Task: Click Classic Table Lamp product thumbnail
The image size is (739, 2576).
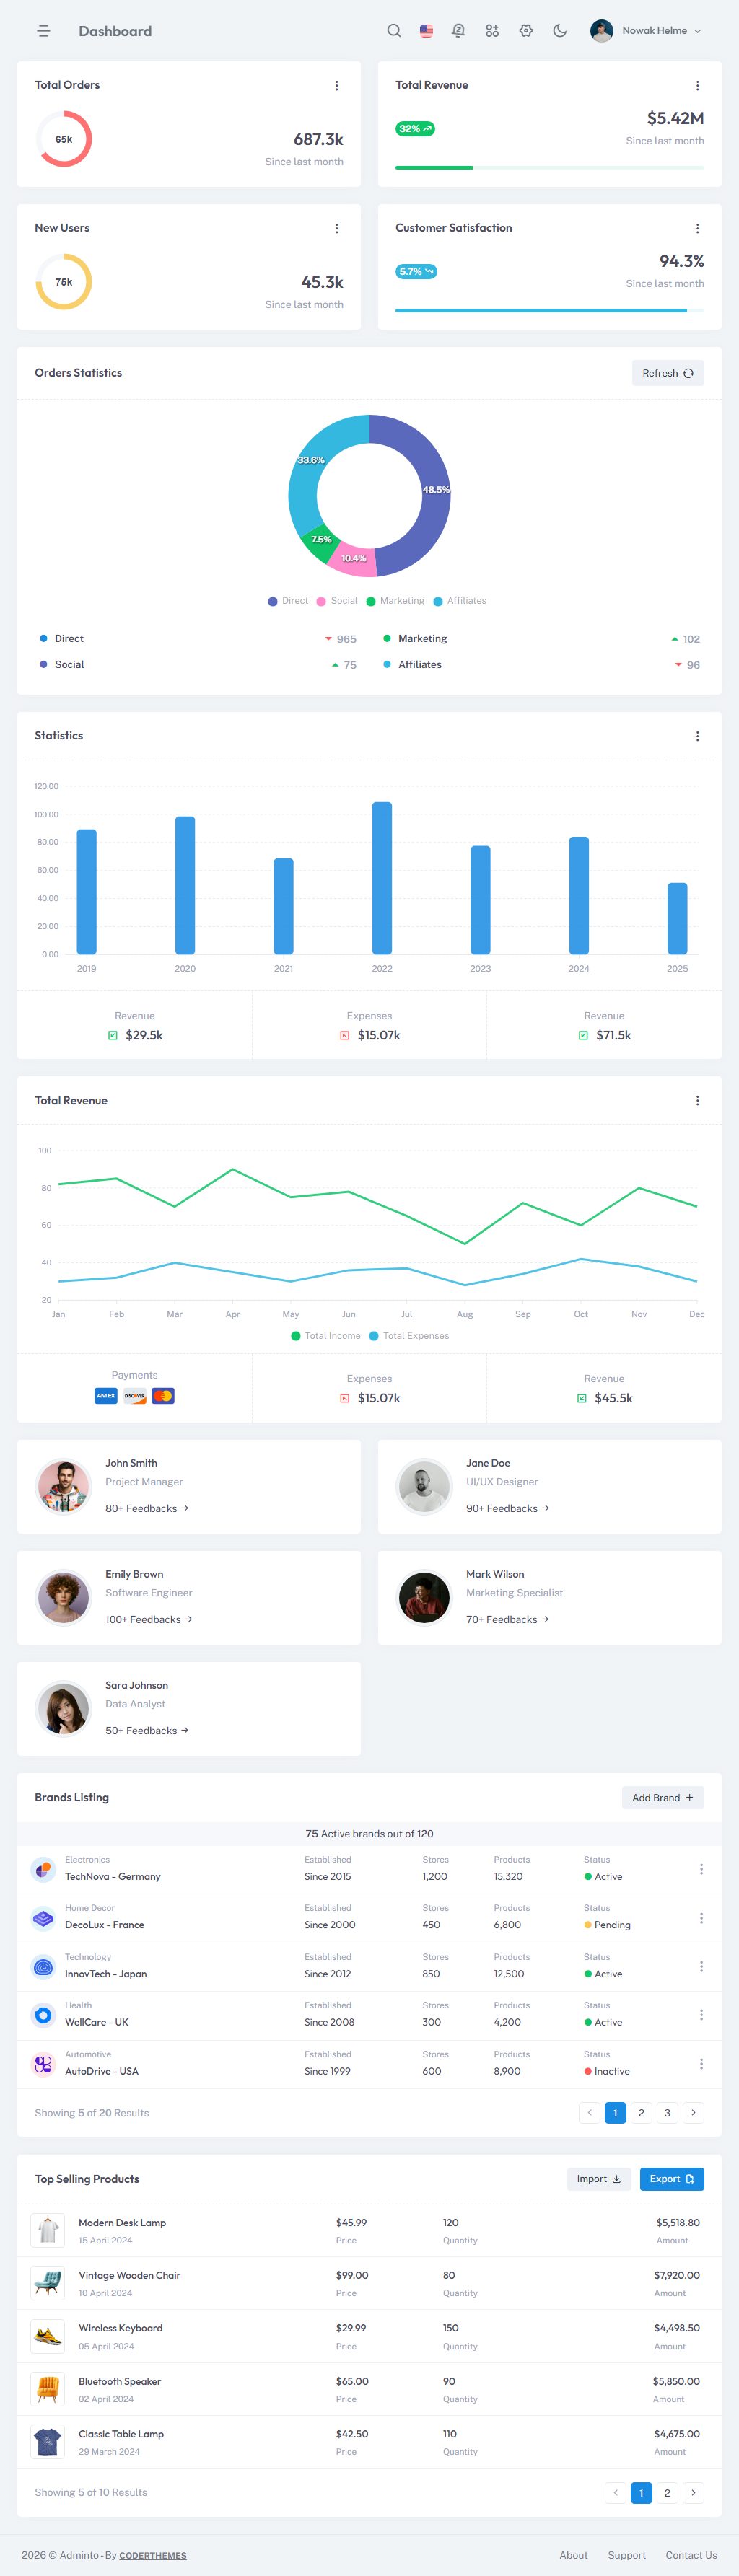Action: tap(47, 2443)
